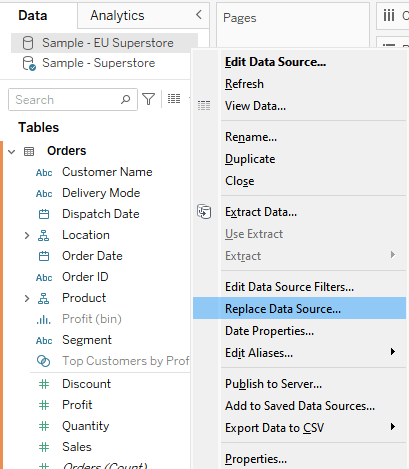The height and width of the screenshot is (469, 409).
Task: Select the Sample - Superstore data source
Action: (98, 63)
